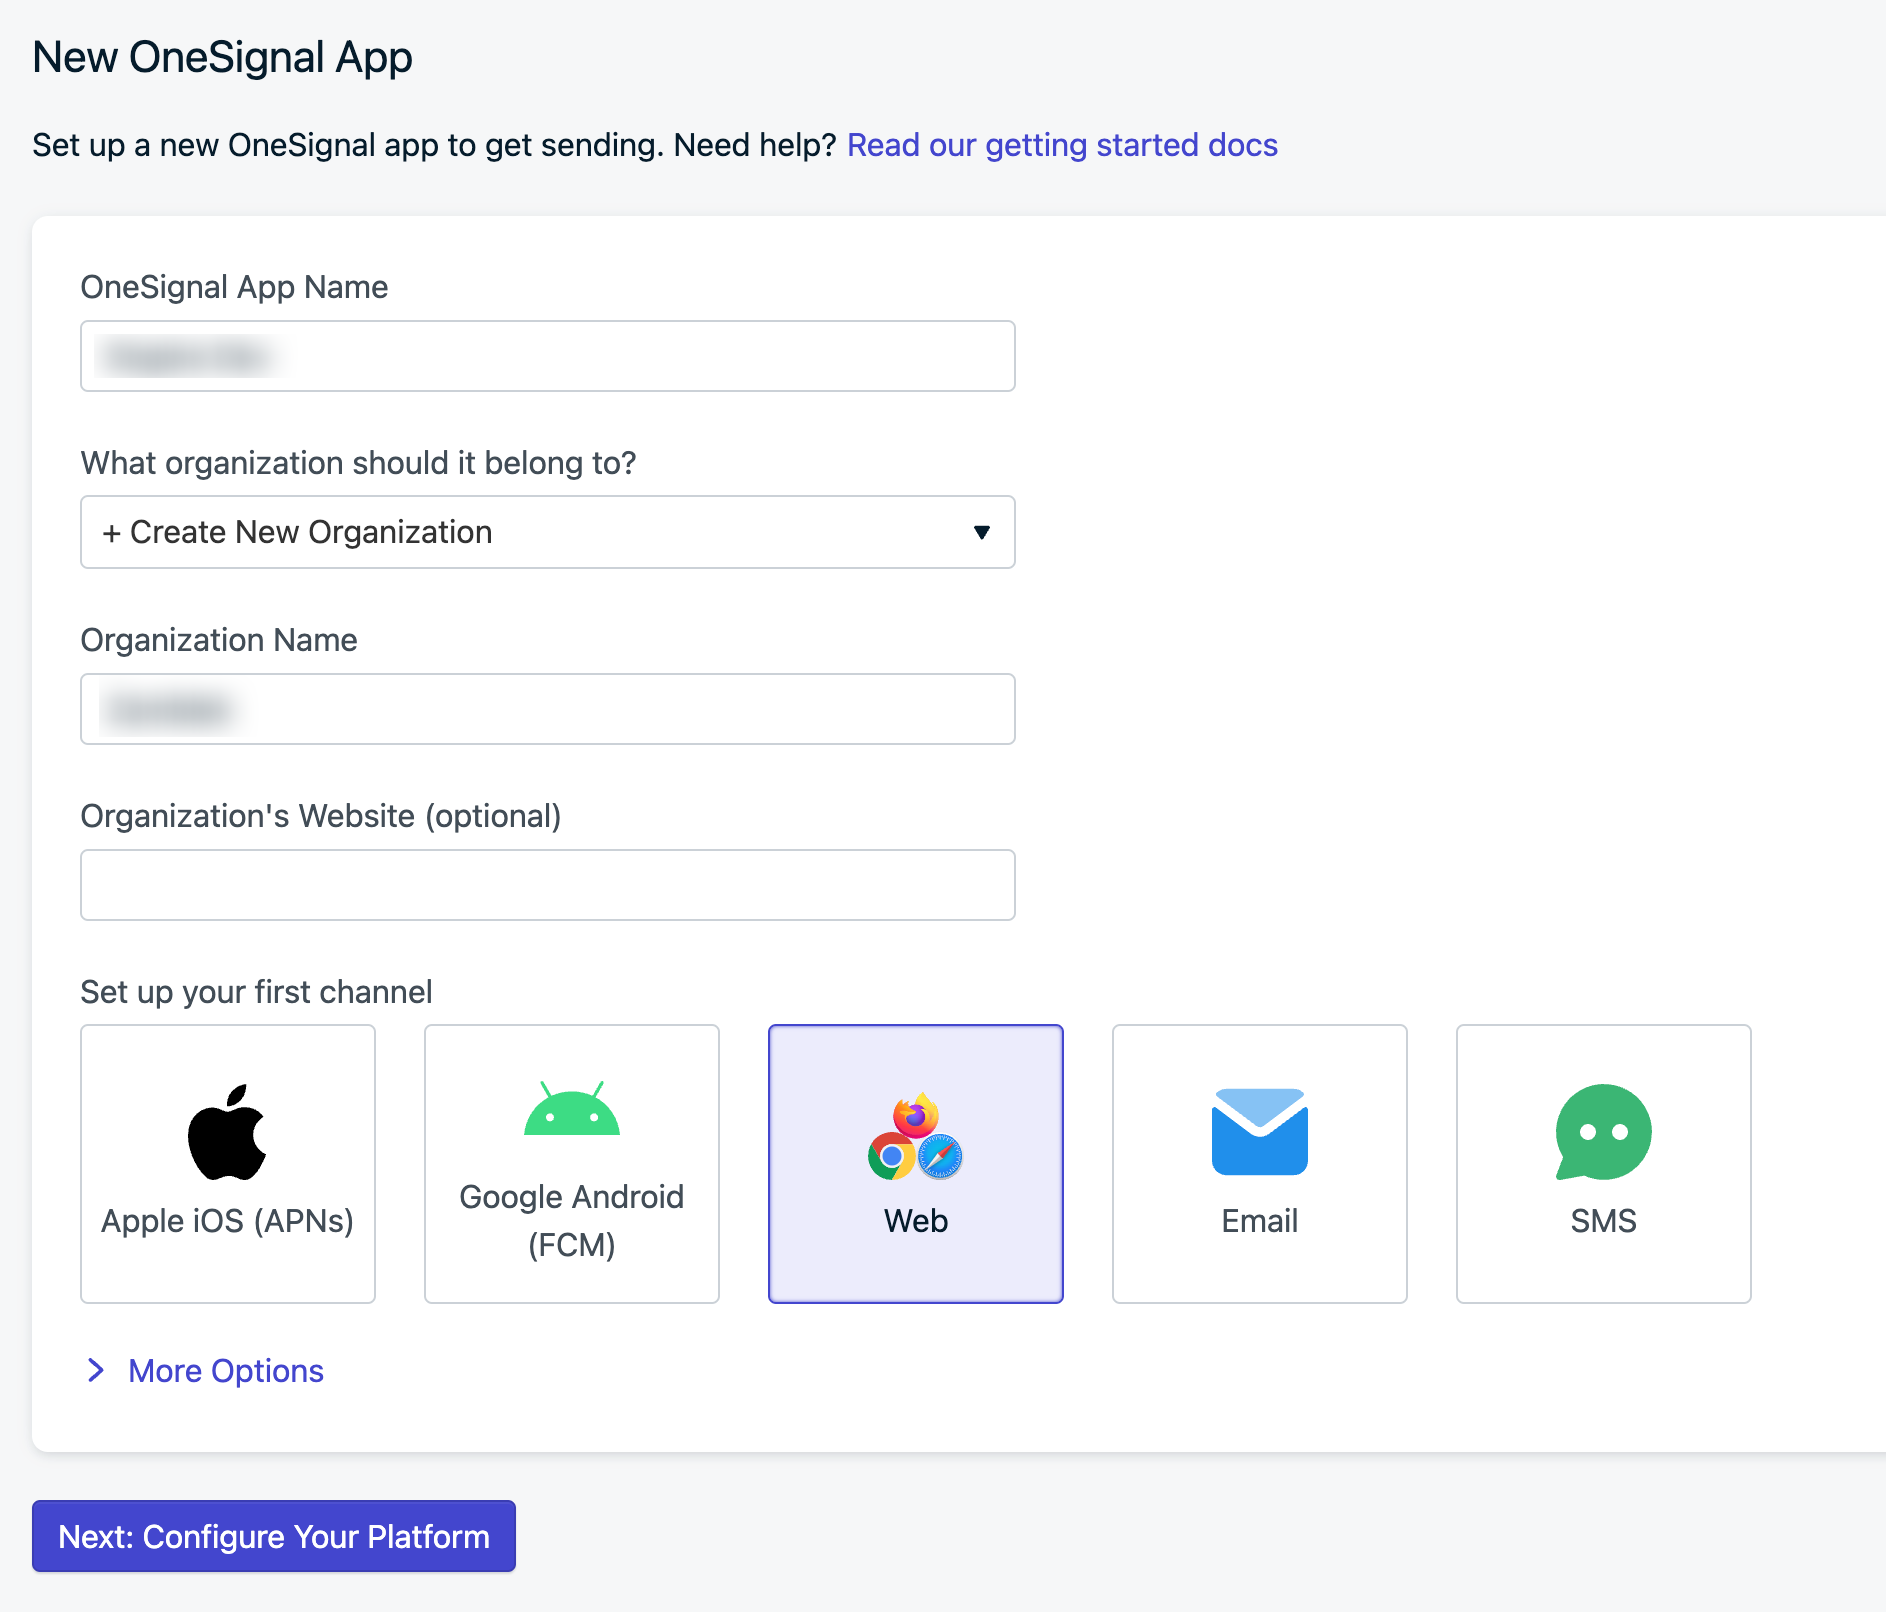
Task: Click the More Options link text
Action: point(226,1371)
